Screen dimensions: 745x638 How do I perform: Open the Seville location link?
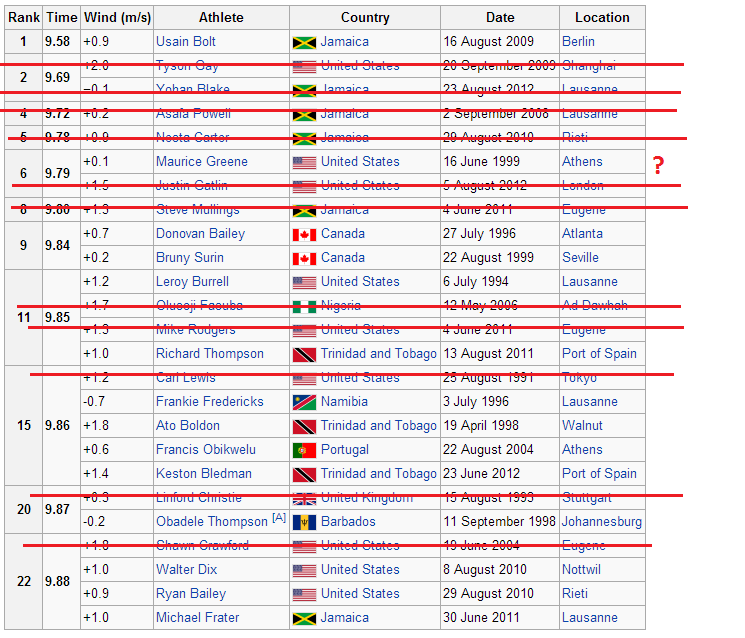pyautogui.click(x=580, y=258)
